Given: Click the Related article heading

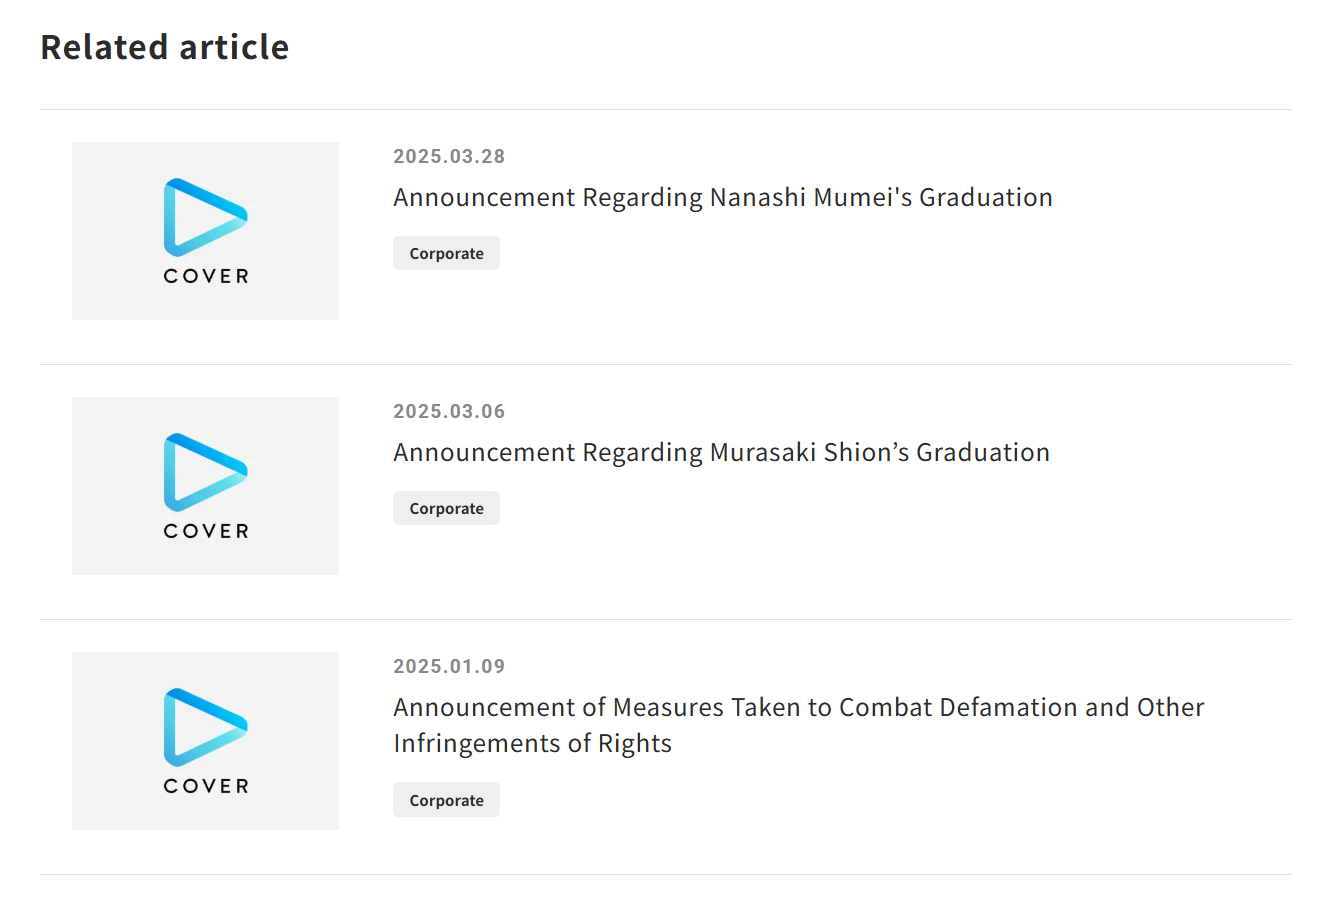Looking at the screenshot, I should pyautogui.click(x=165, y=47).
